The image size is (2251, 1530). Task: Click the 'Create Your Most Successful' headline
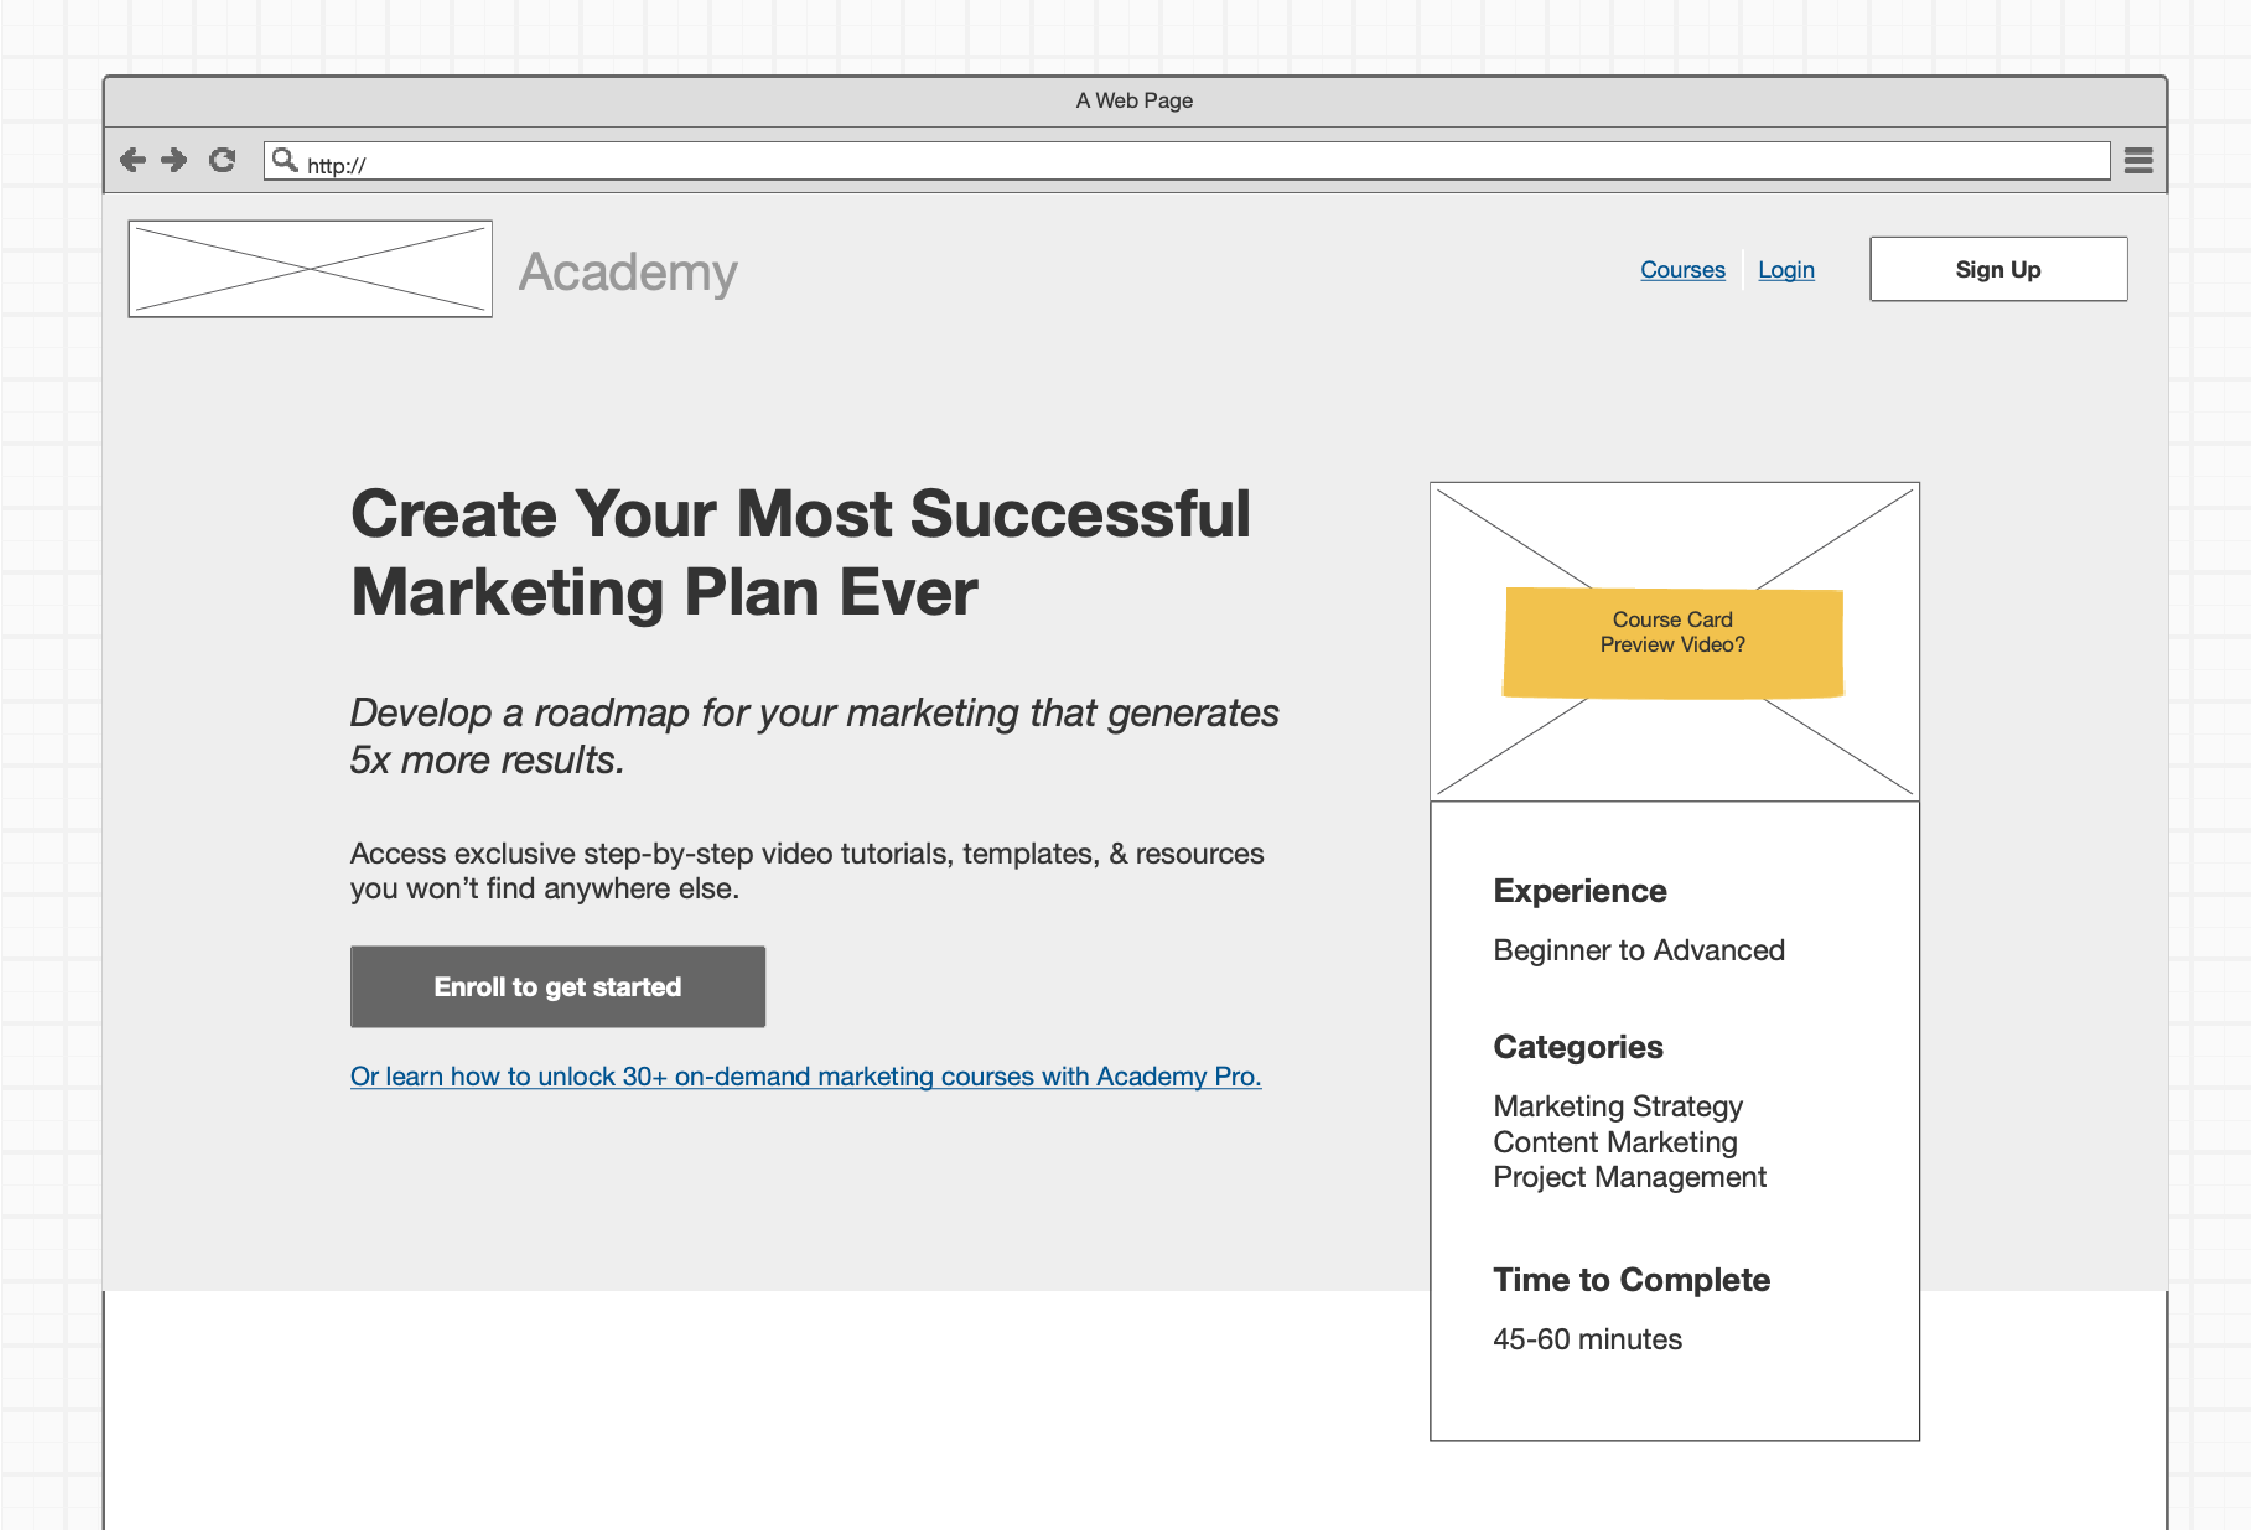[x=800, y=553]
